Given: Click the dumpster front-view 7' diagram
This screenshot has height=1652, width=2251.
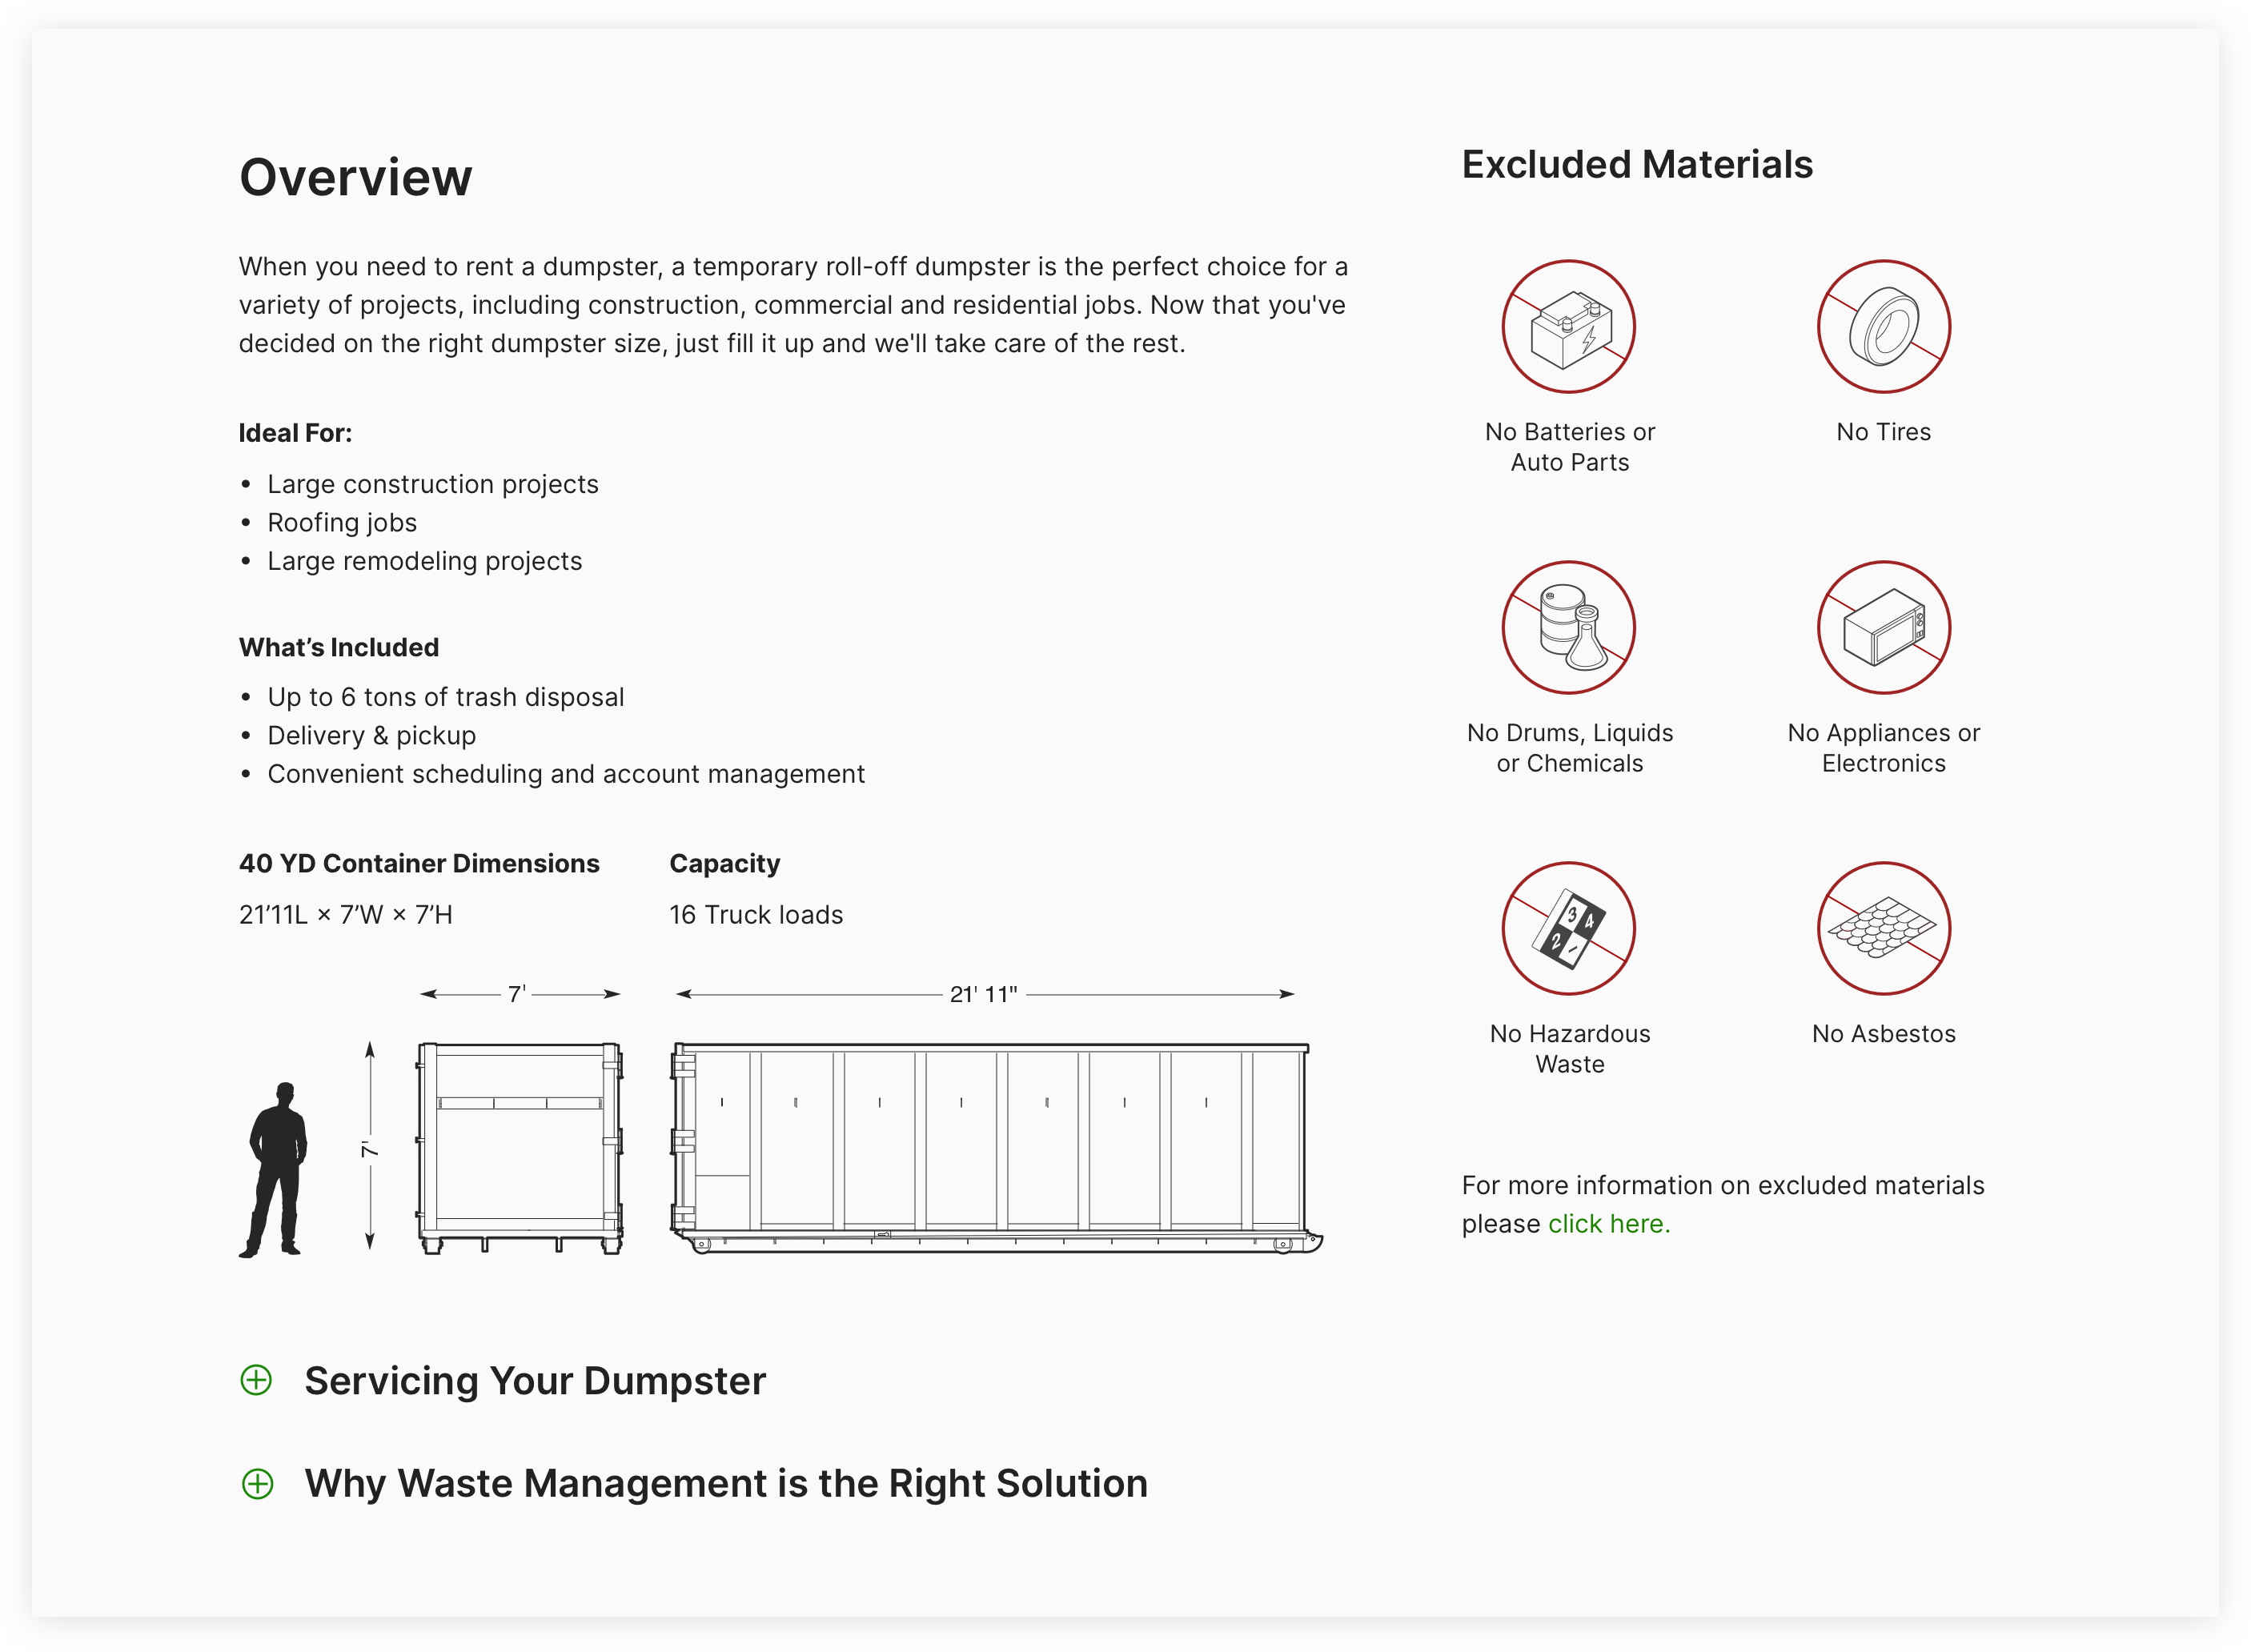Looking at the screenshot, I should (x=520, y=1148).
